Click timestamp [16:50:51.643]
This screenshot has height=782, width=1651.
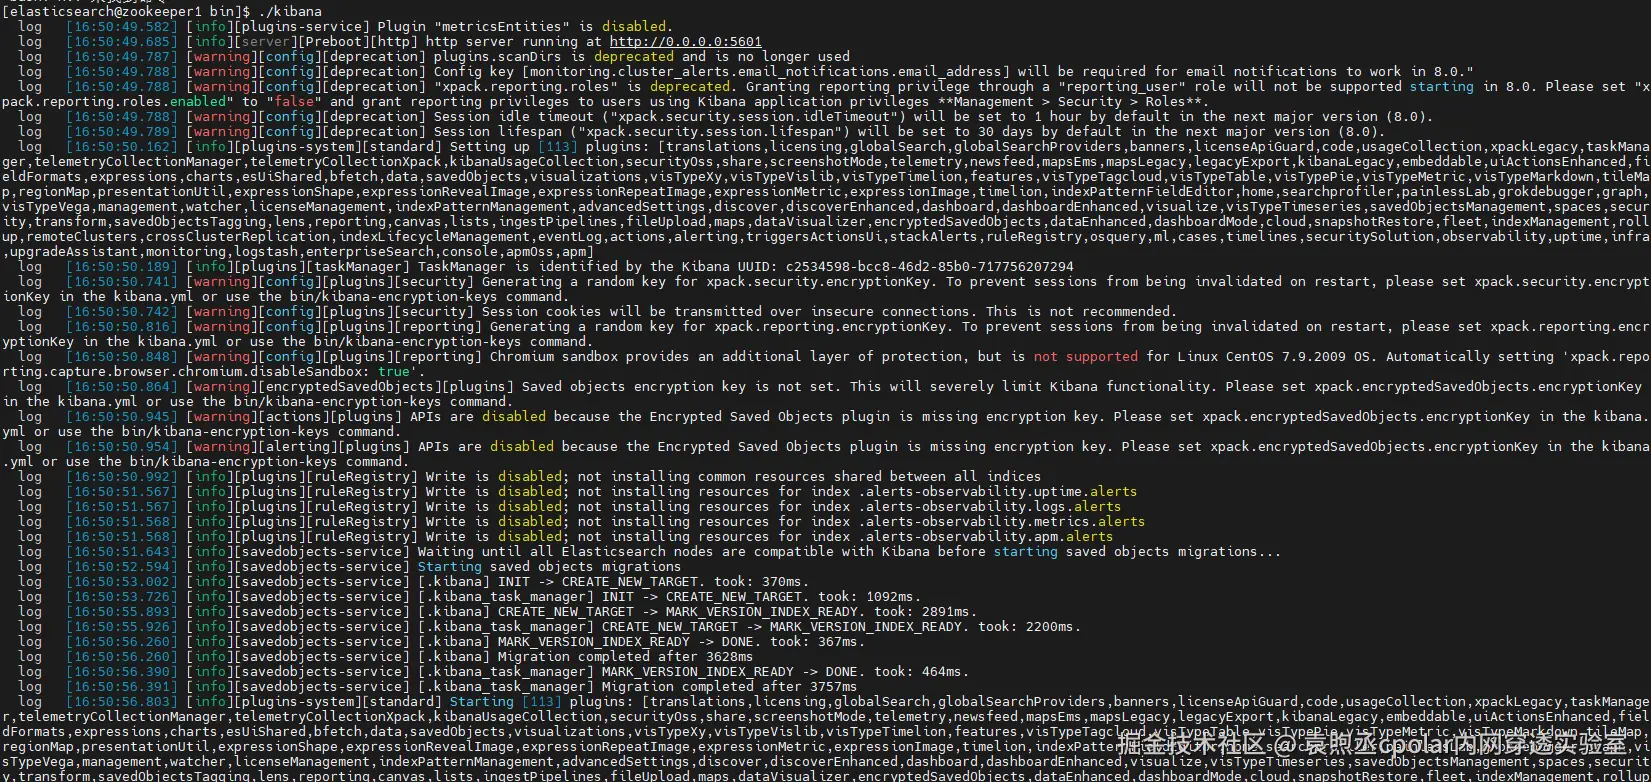coord(122,551)
